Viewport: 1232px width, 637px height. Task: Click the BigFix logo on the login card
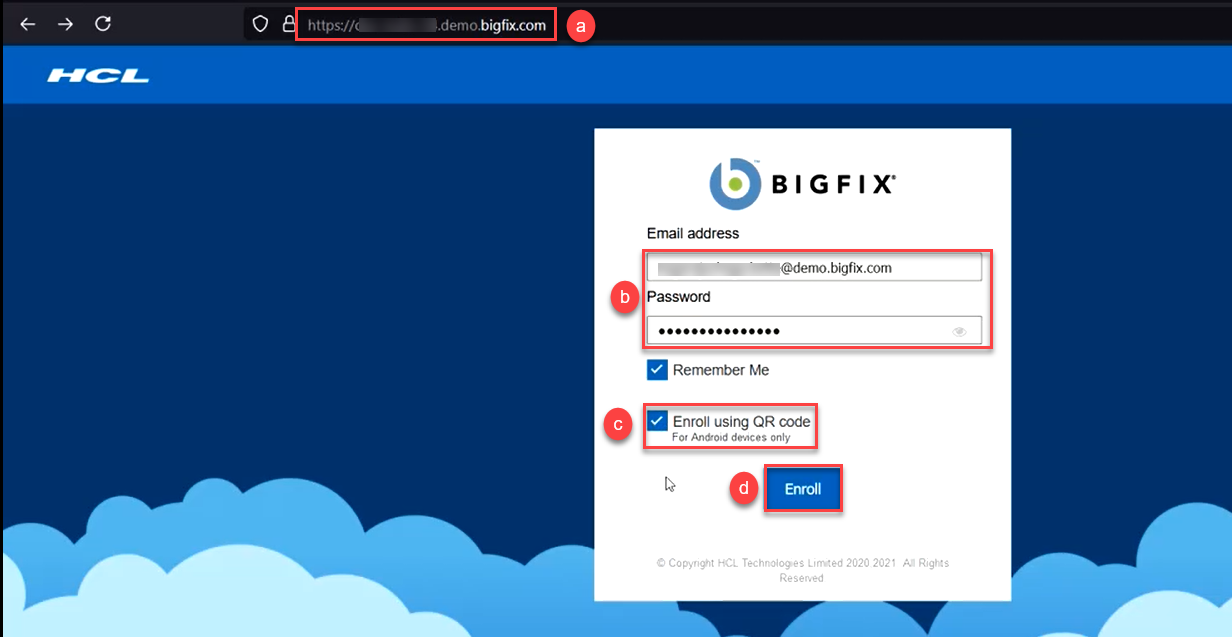(802, 183)
